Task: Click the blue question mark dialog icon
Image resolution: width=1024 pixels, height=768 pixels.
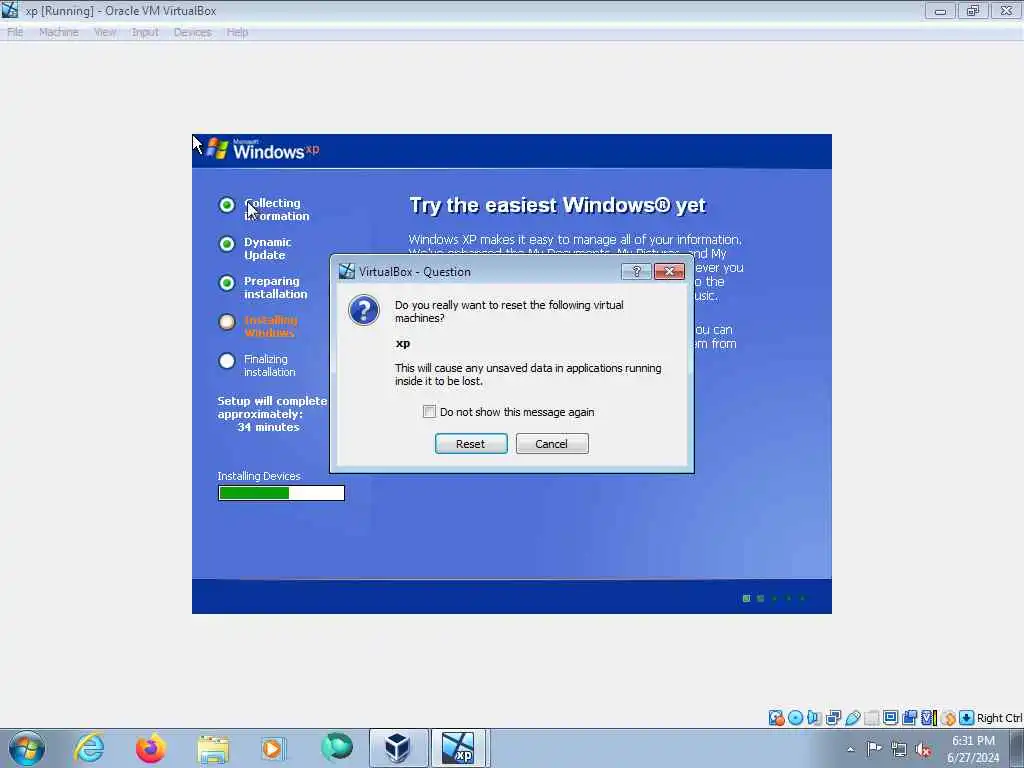Action: tap(364, 310)
